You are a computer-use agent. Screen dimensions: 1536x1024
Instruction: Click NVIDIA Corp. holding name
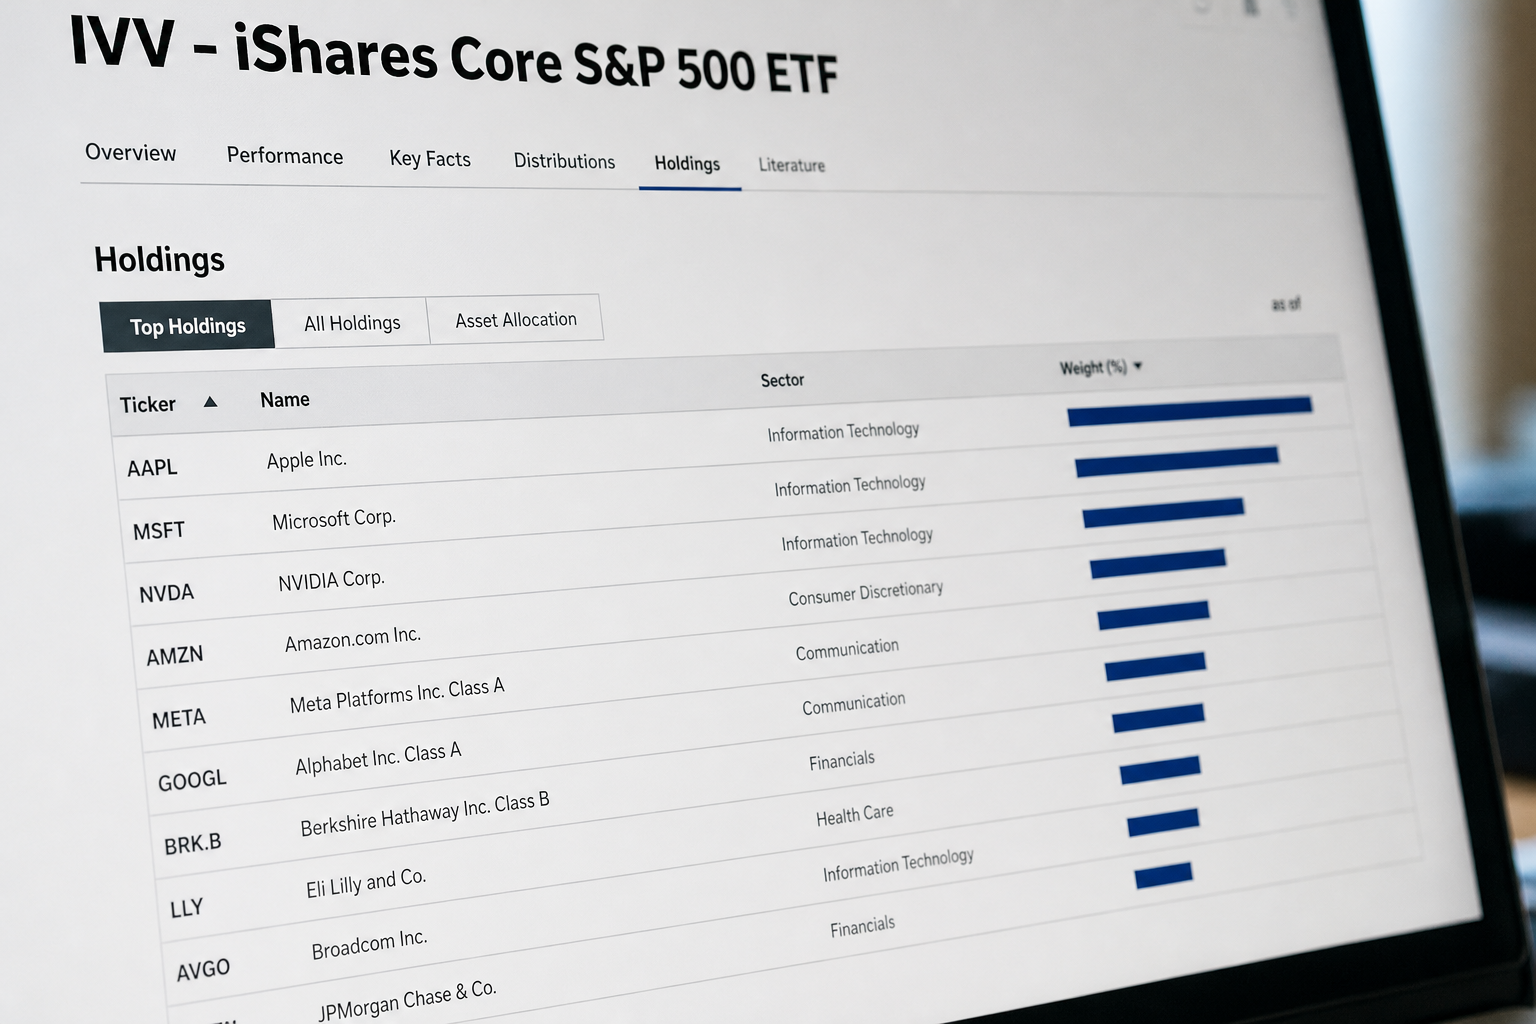331,580
